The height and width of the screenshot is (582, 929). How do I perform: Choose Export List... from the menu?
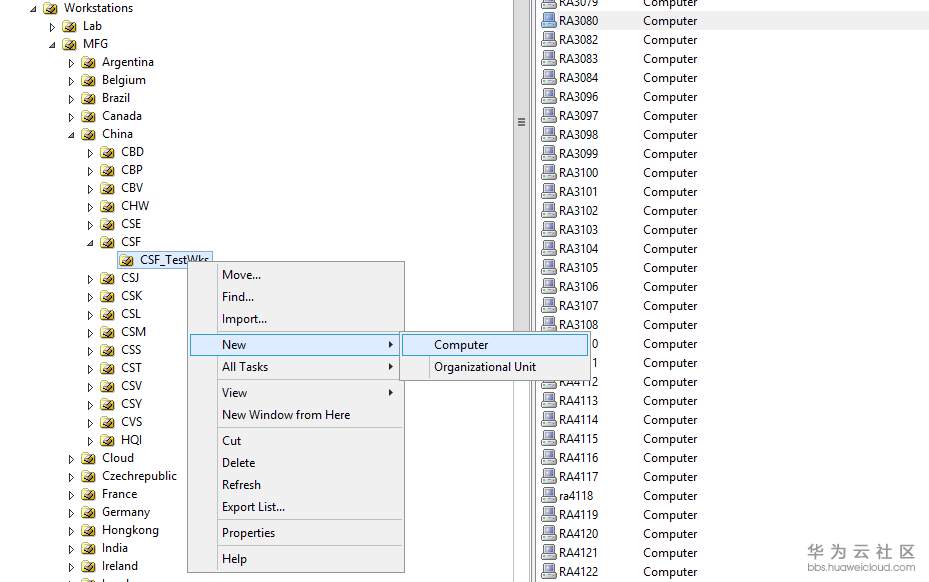point(296,507)
